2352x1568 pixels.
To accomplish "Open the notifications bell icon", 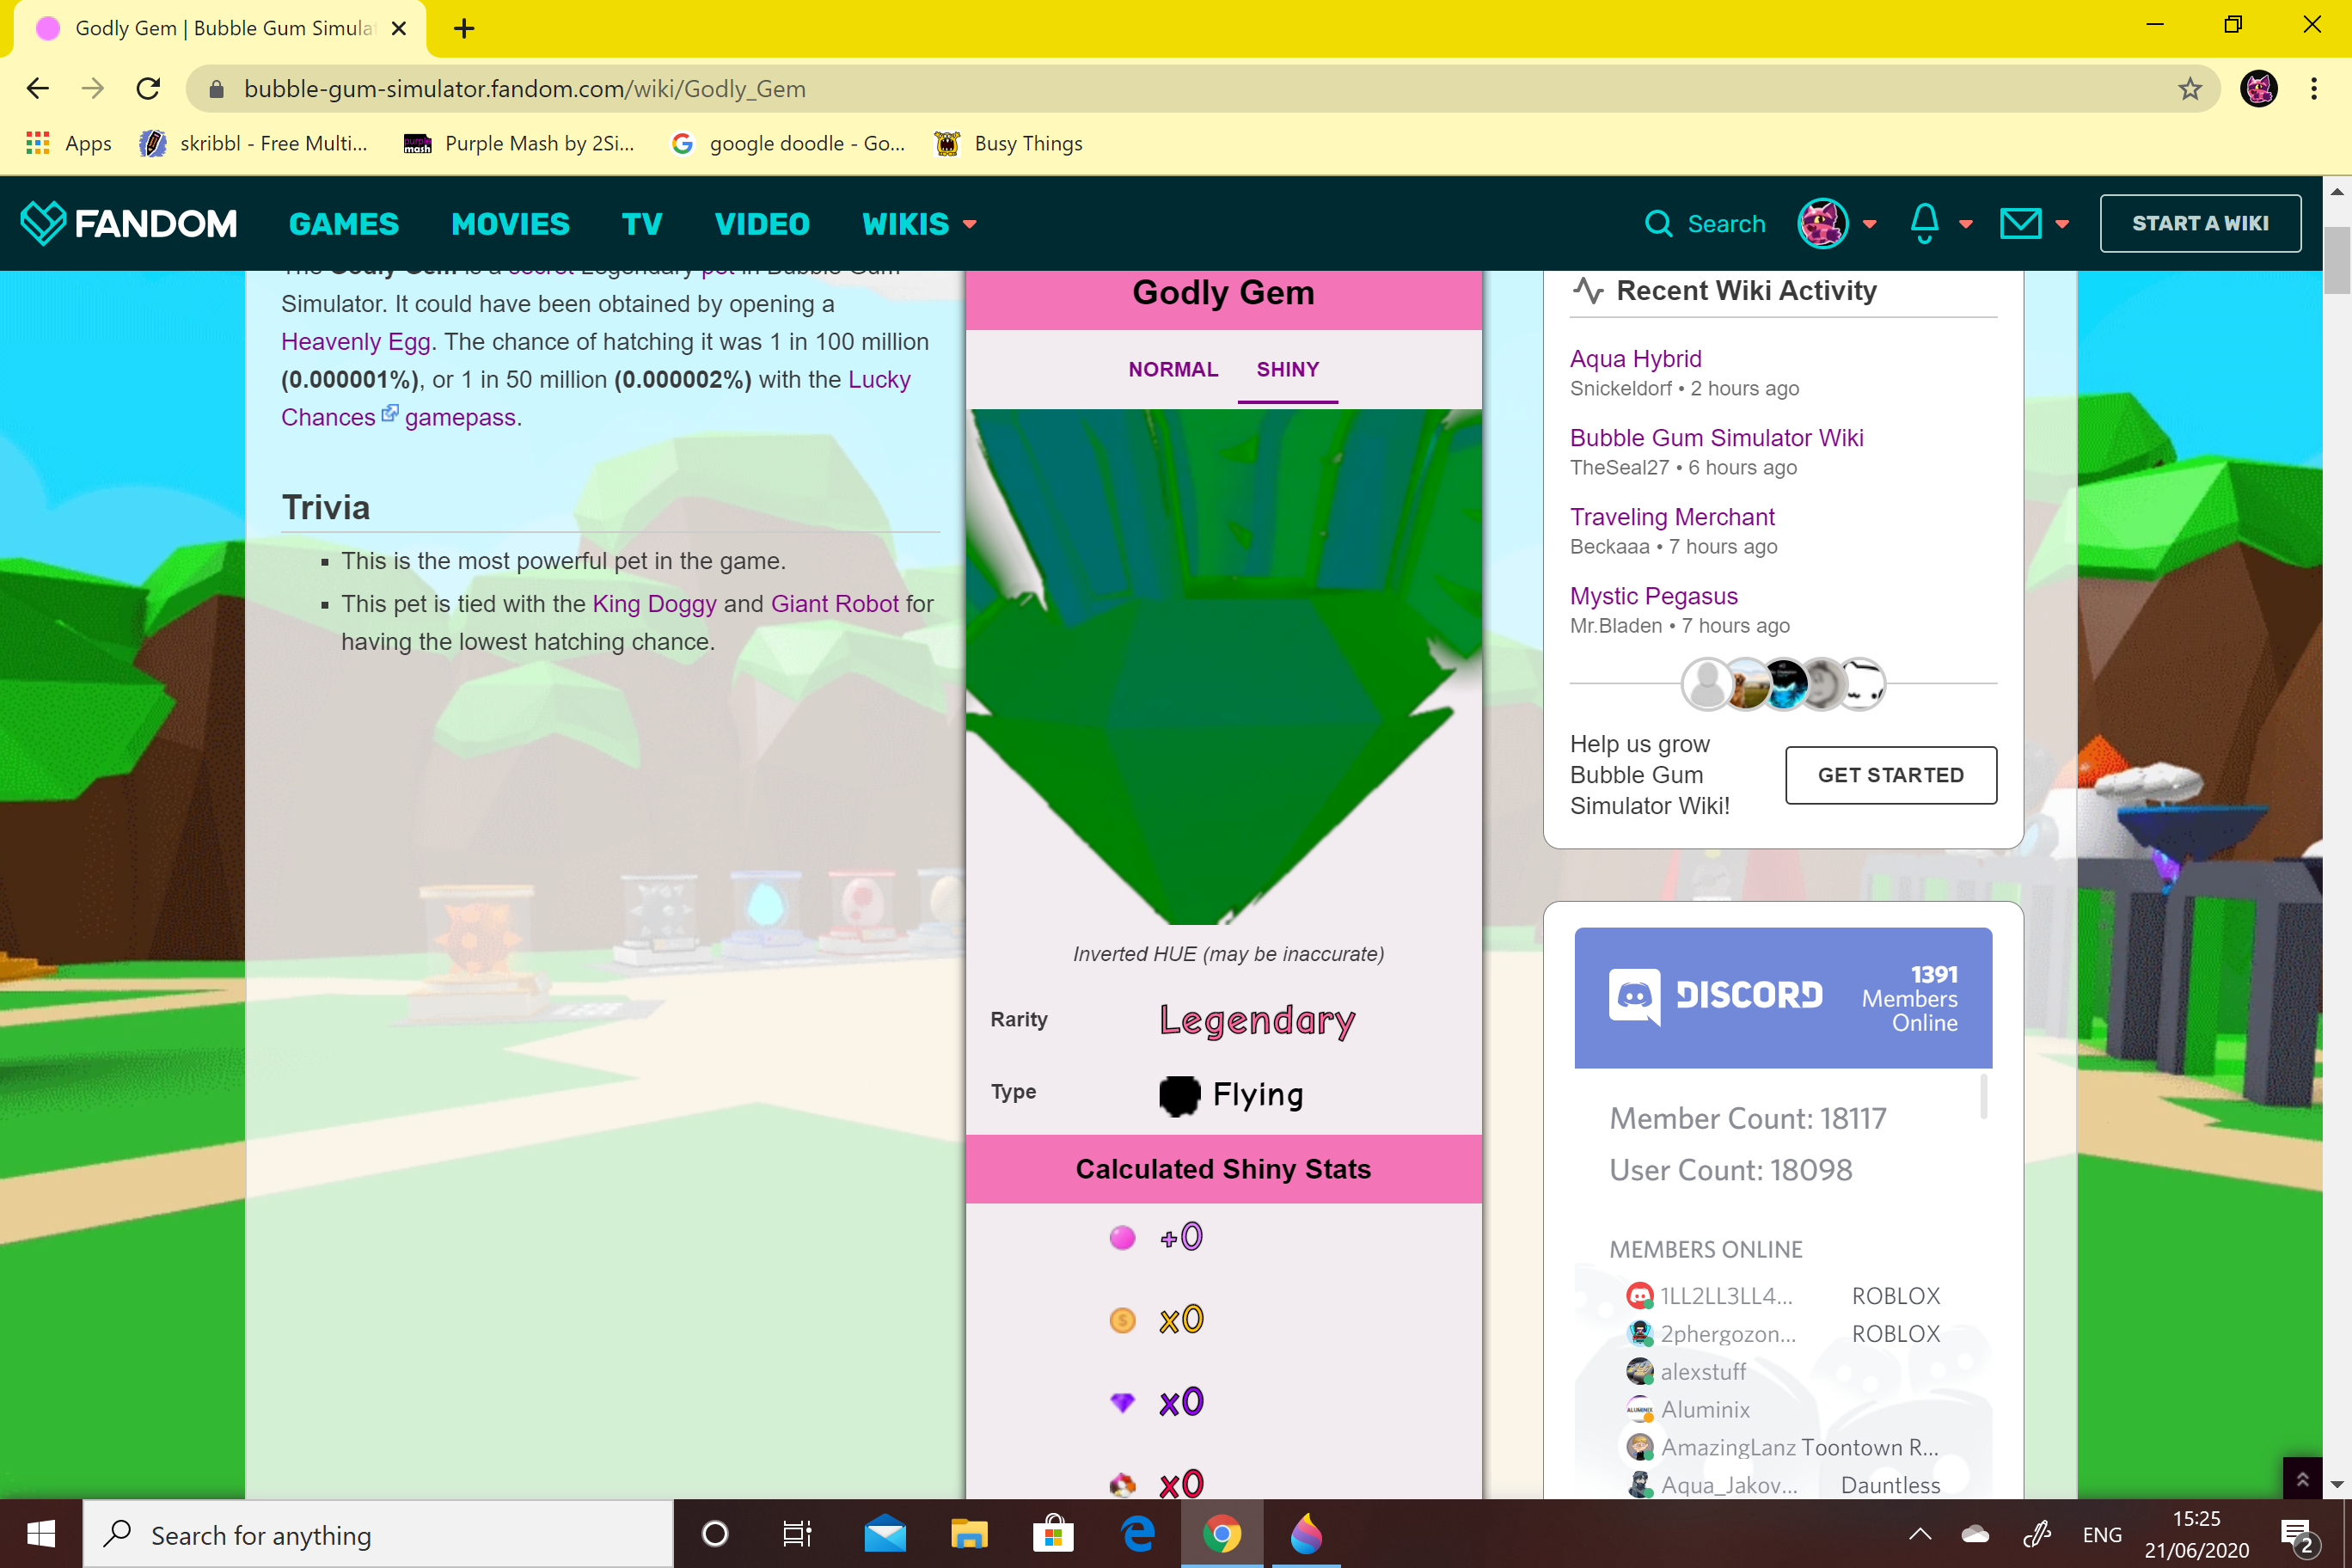I will pos(1924,223).
